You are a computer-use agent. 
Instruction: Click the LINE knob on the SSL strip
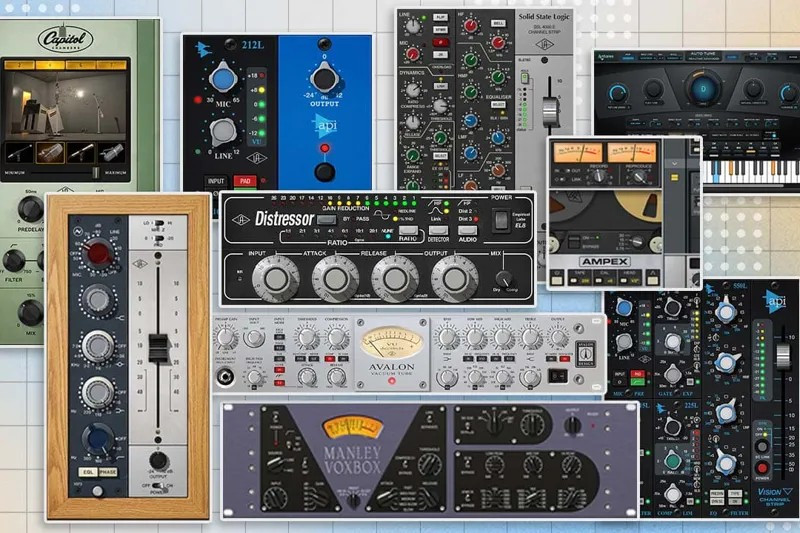pos(413,27)
